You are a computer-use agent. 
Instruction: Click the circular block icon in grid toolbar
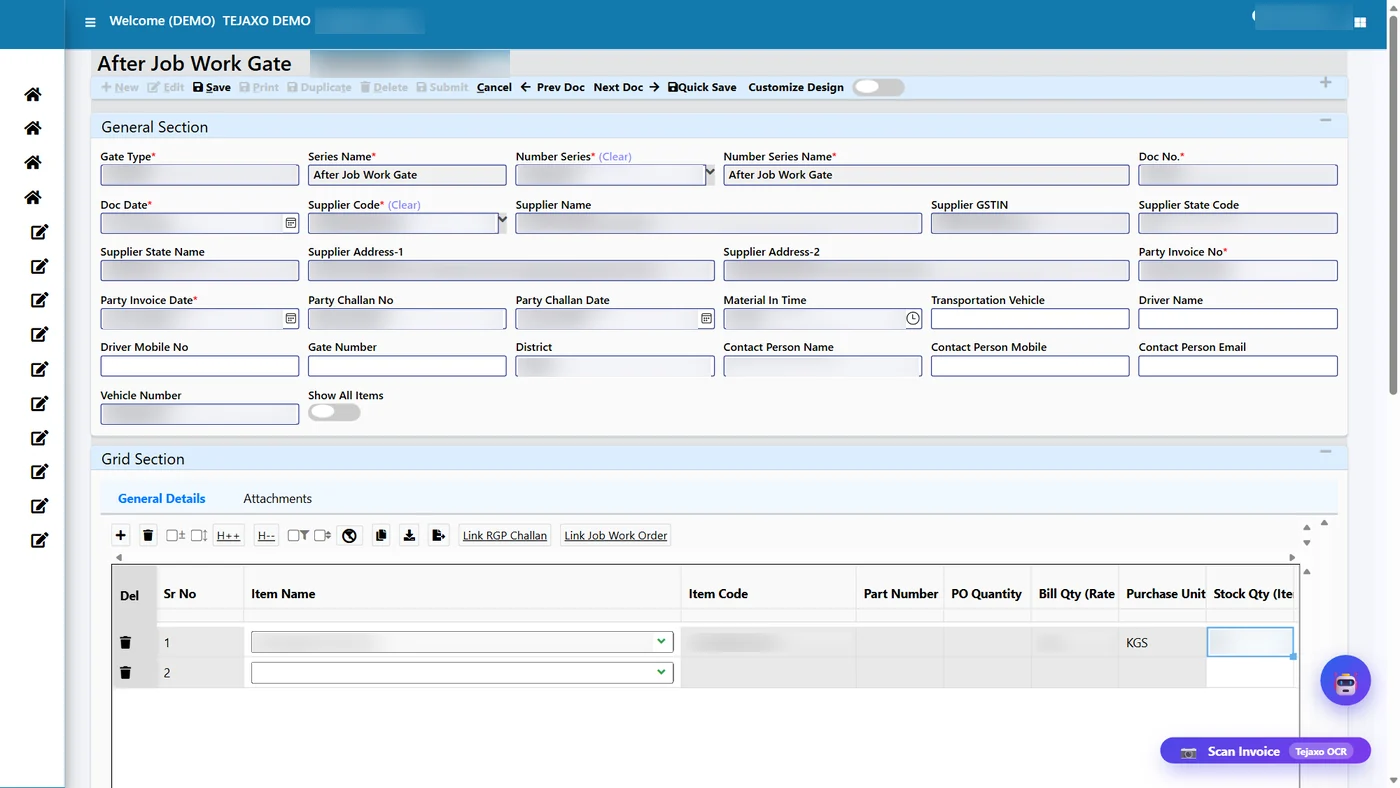click(349, 535)
